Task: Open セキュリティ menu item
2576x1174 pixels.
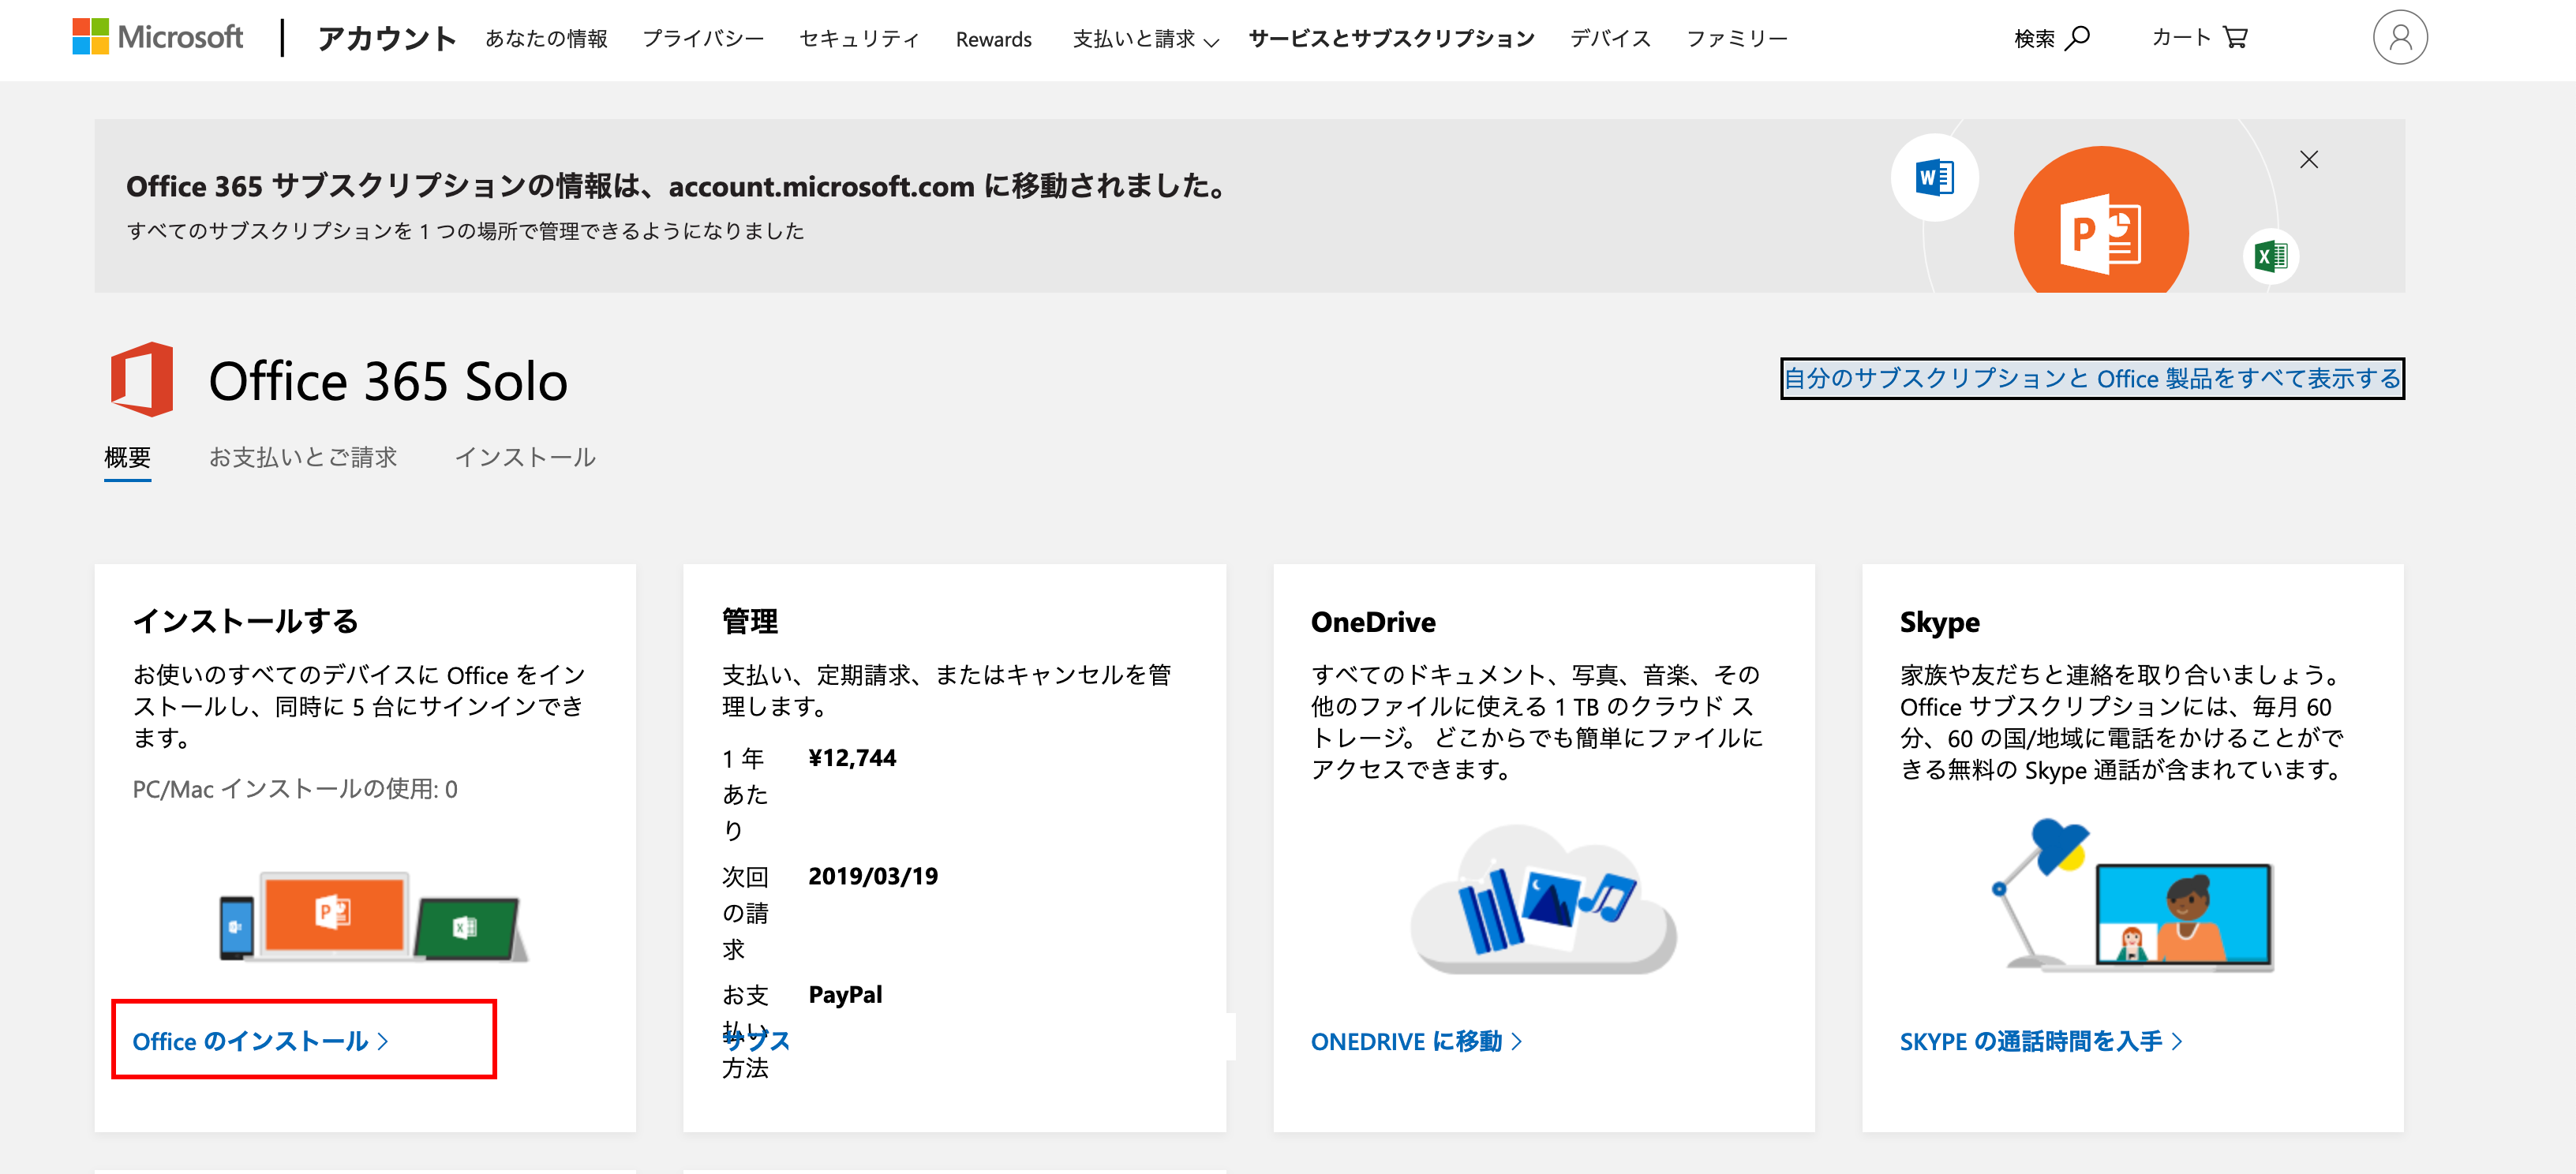Action: click(x=860, y=39)
